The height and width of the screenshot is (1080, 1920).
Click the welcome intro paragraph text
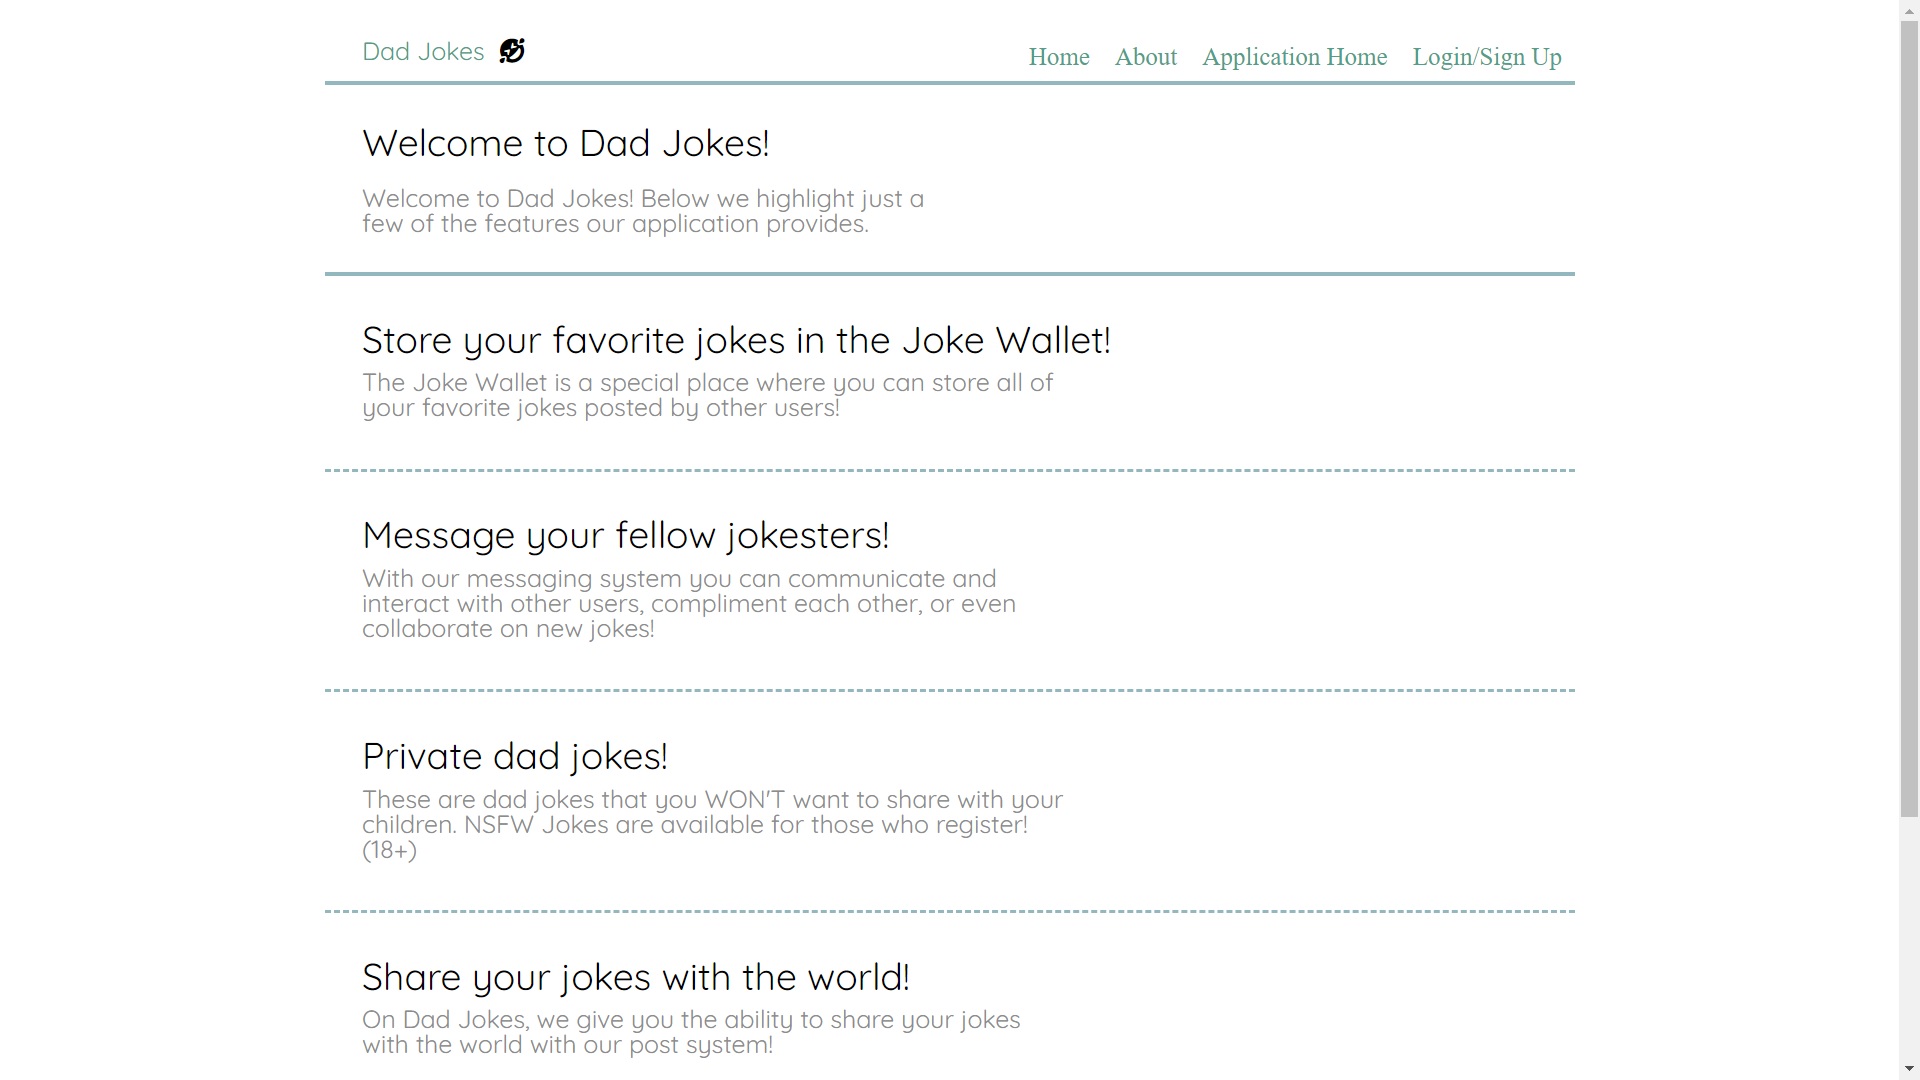click(x=642, y=211)
